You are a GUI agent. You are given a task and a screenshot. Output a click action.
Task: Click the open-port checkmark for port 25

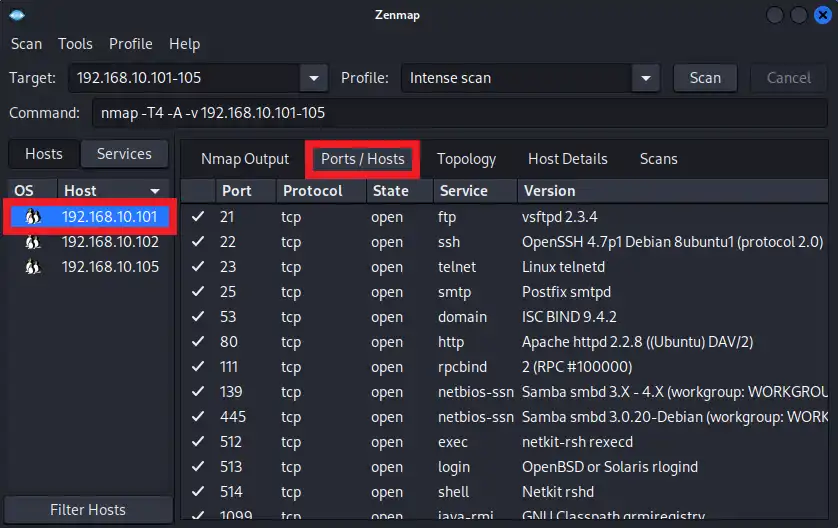click(198, 292)
